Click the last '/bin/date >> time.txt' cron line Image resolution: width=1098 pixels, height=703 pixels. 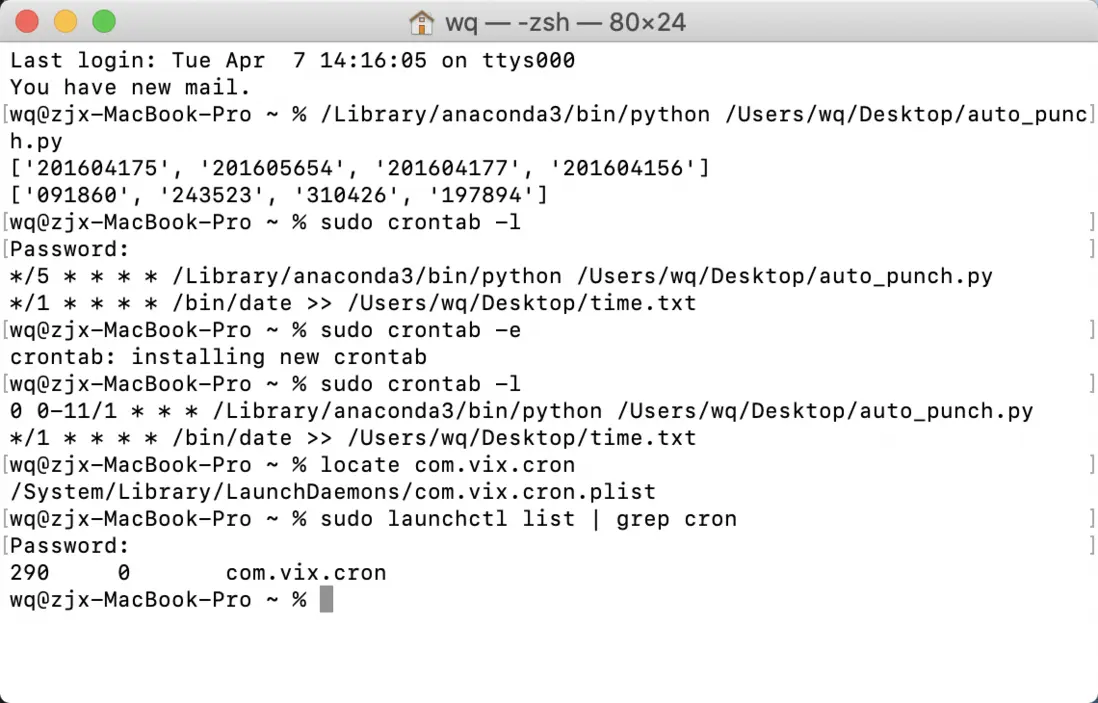coord(353,438)
